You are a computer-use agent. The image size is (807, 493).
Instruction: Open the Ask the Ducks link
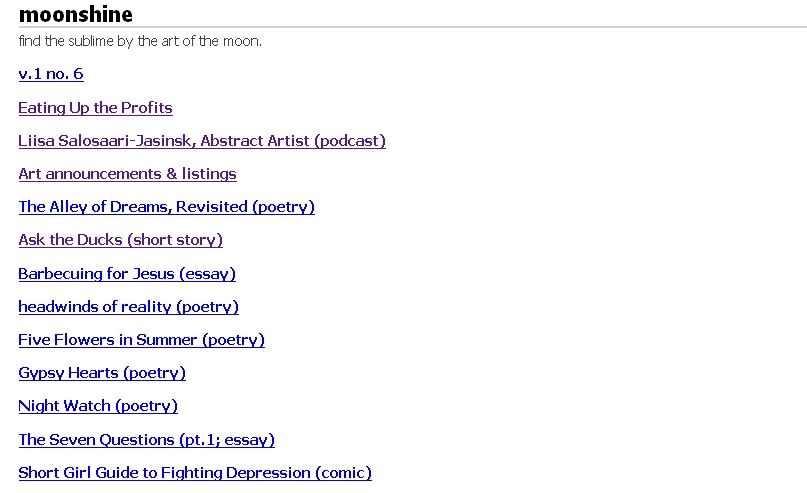[120, 240]
